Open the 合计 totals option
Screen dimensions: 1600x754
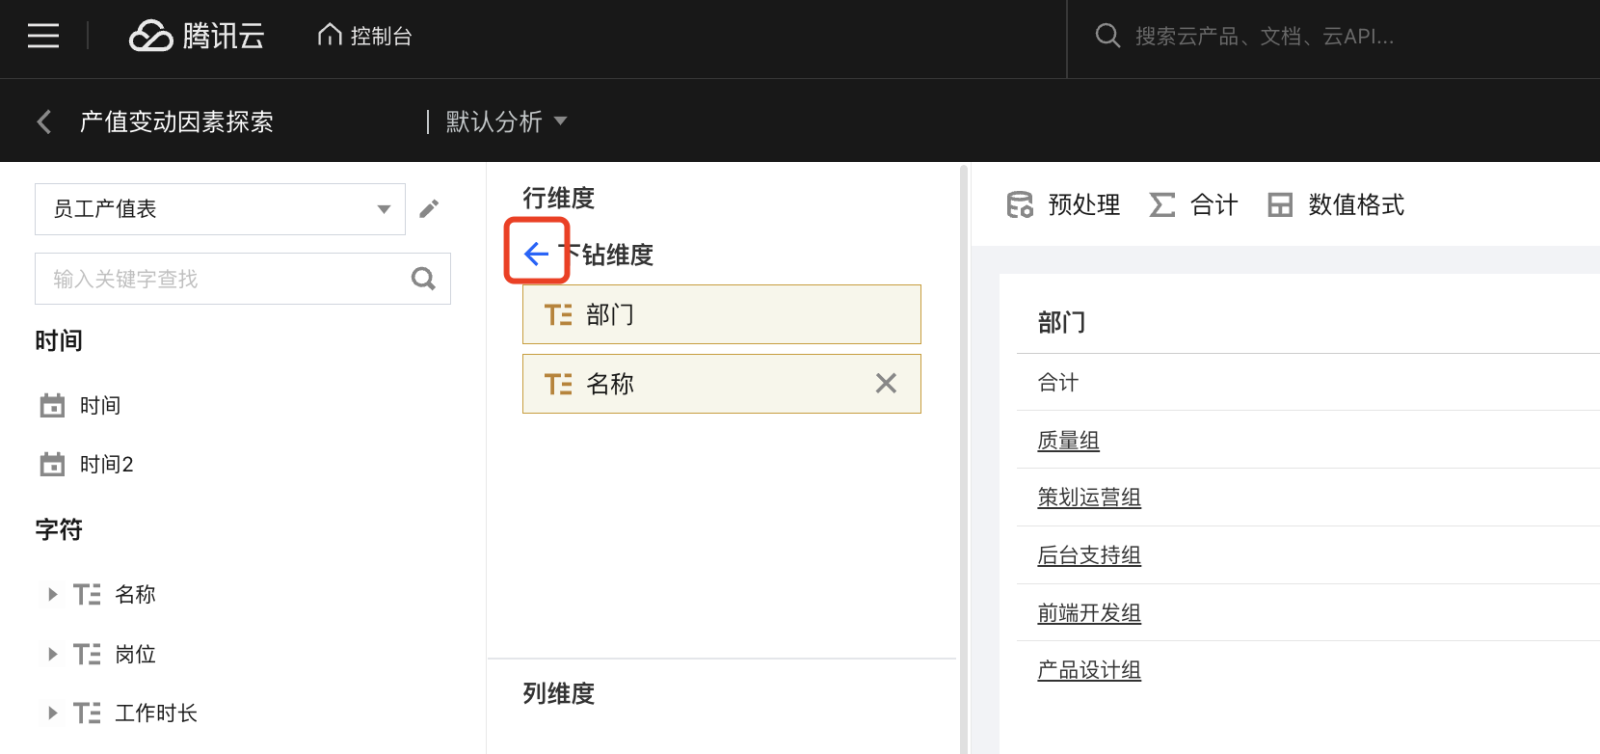click(1194, 205)
